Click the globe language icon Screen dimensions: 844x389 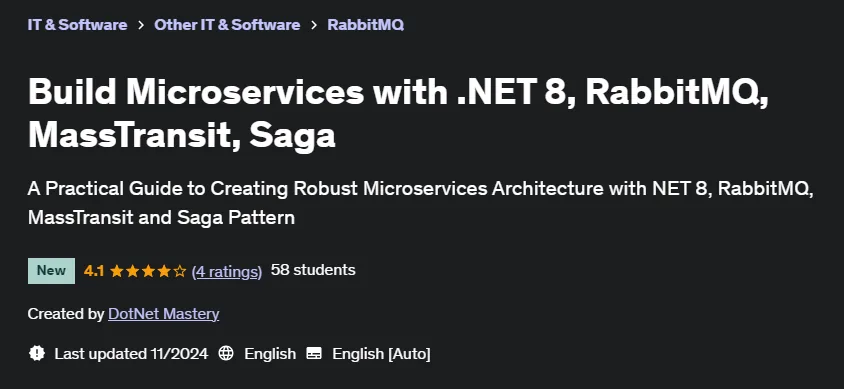(x=226, y=353)
